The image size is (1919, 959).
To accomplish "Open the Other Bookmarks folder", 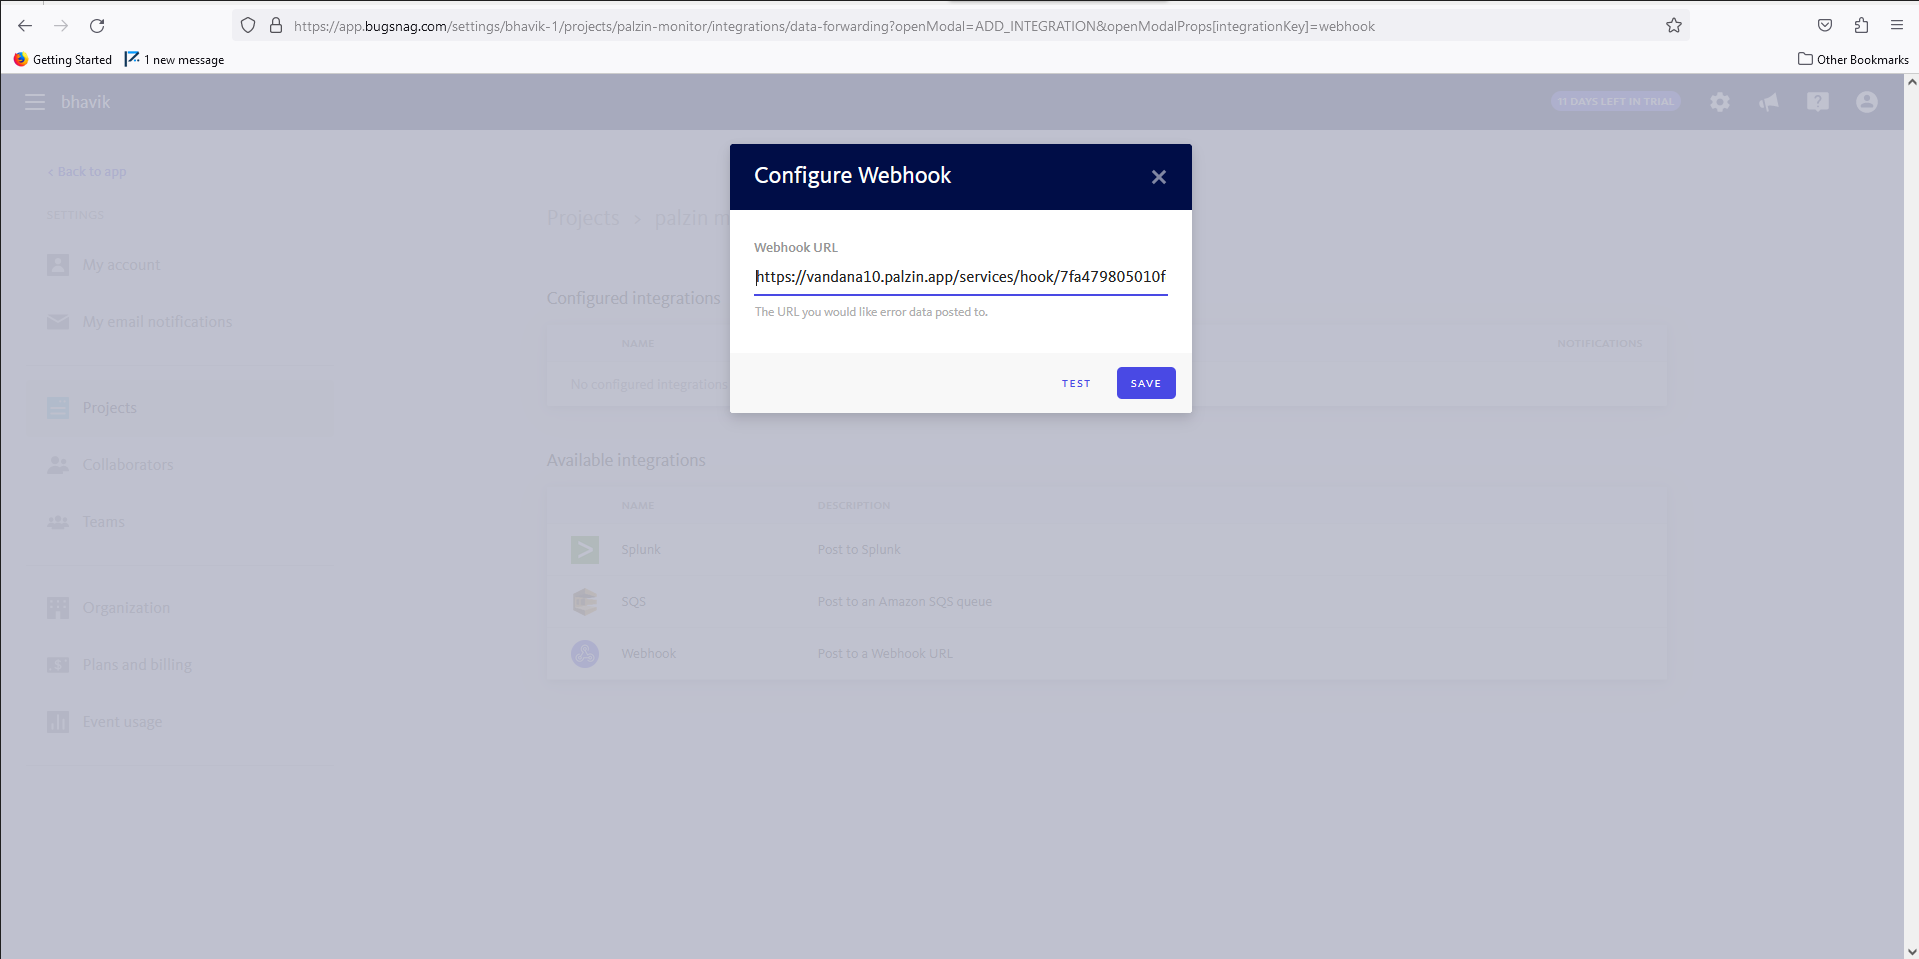I will [x=1853, y=60].
